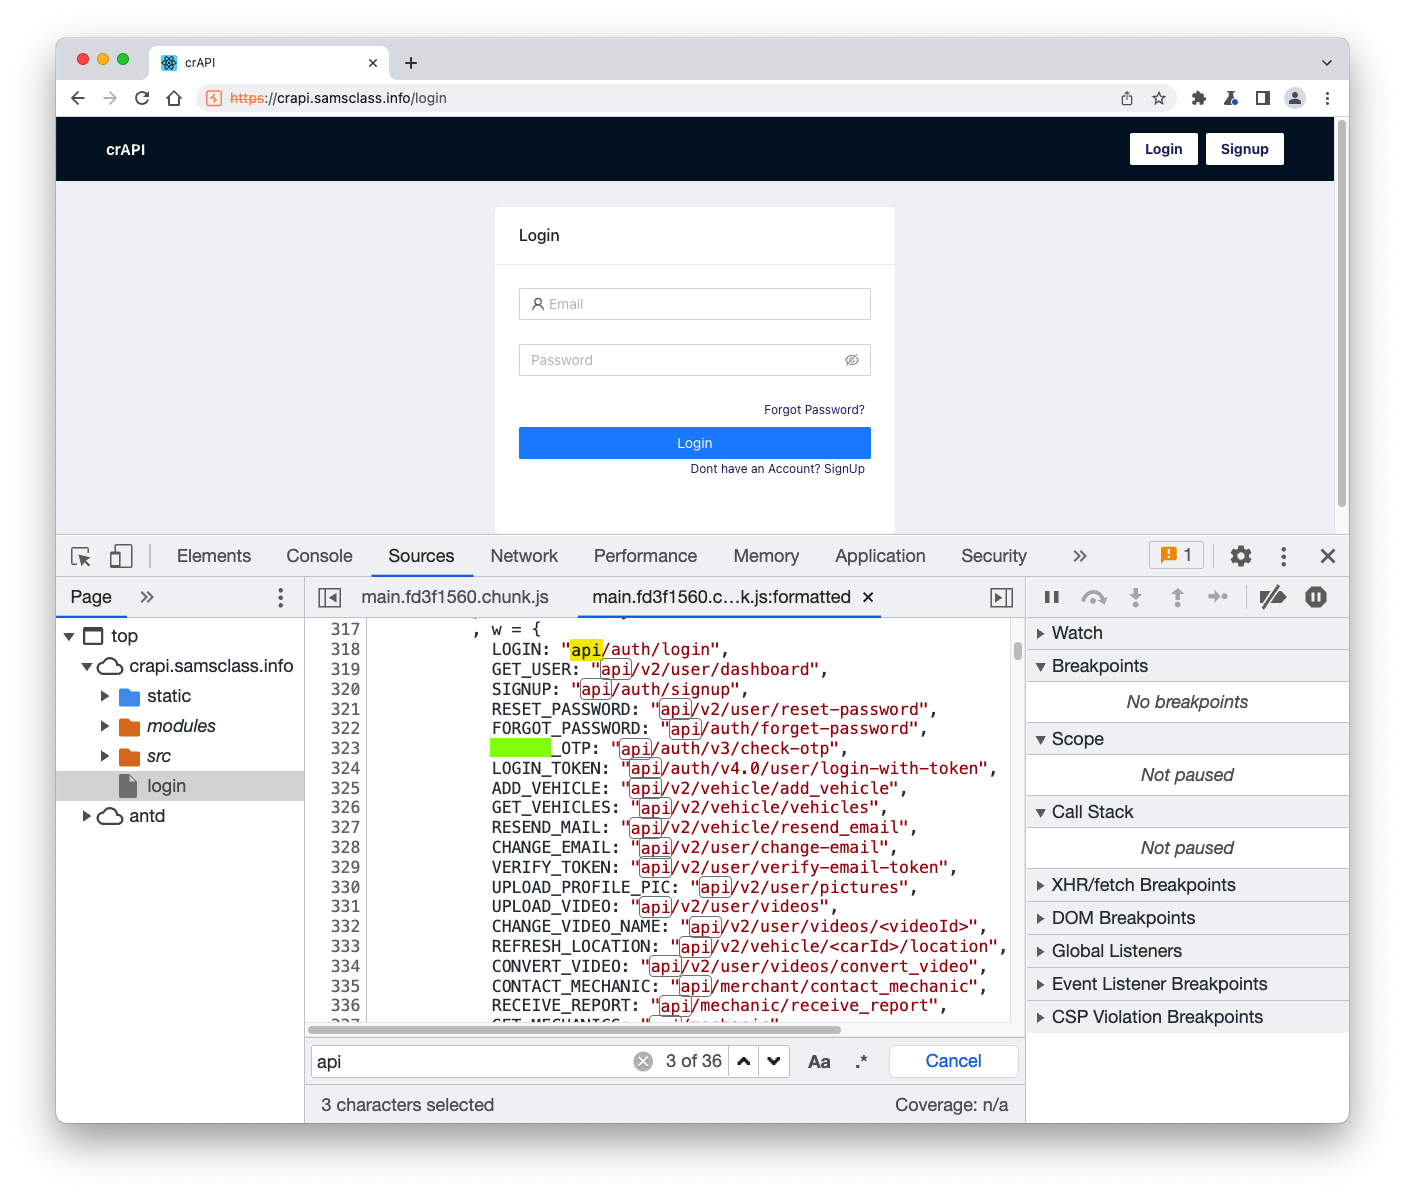Viewport: 1405px width, 1197px height.
Task: Step into next function call
Action: tap(1135, 597)
